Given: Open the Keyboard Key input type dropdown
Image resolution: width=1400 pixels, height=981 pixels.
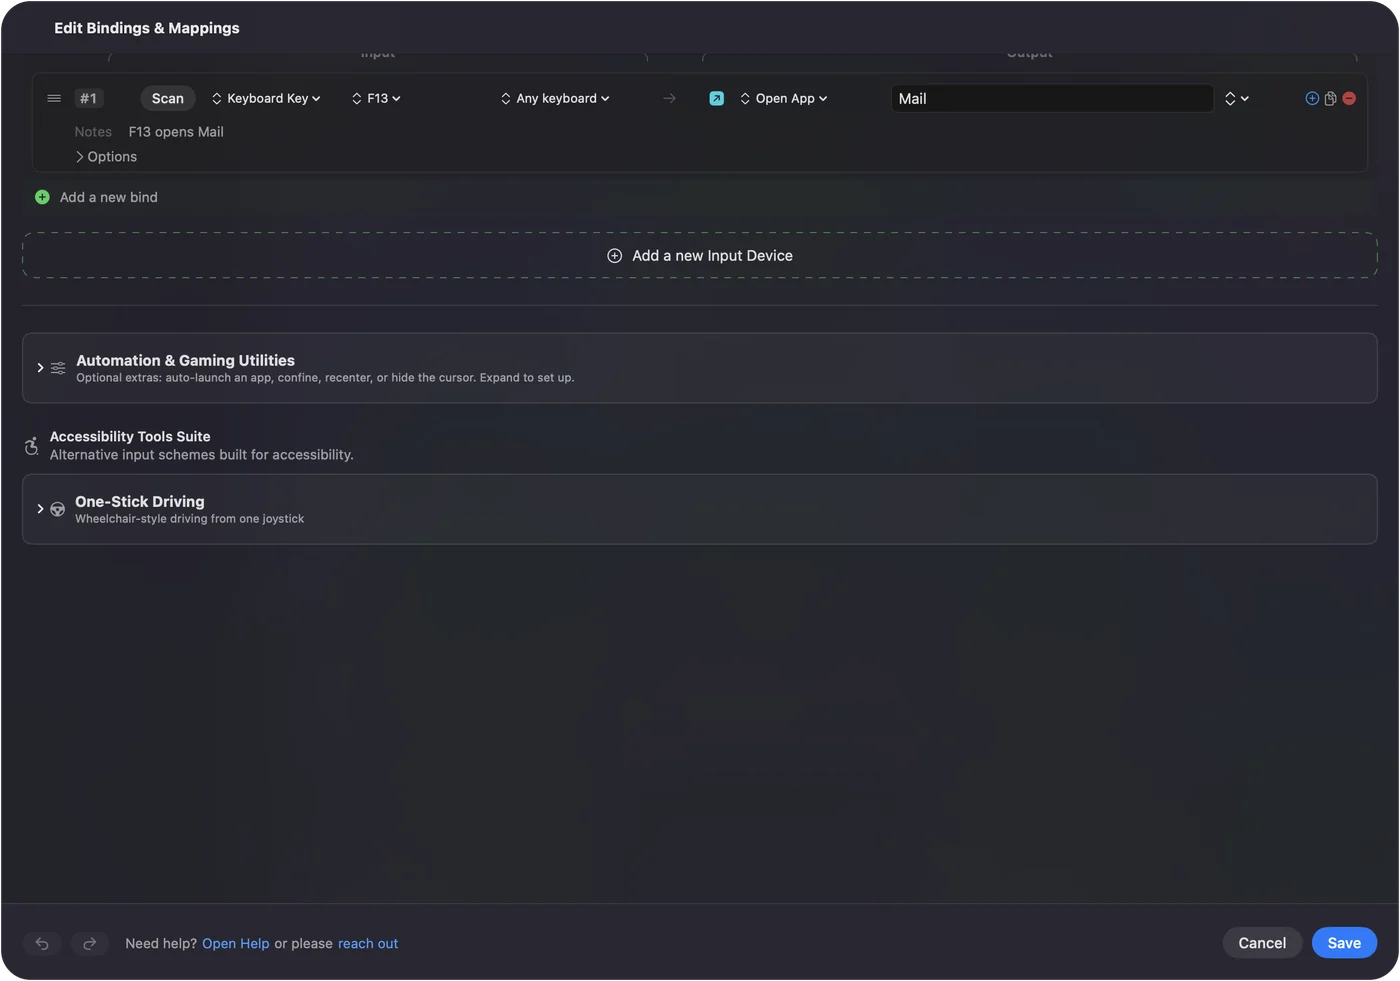Looking at the screenshot, I should point(266,98).
